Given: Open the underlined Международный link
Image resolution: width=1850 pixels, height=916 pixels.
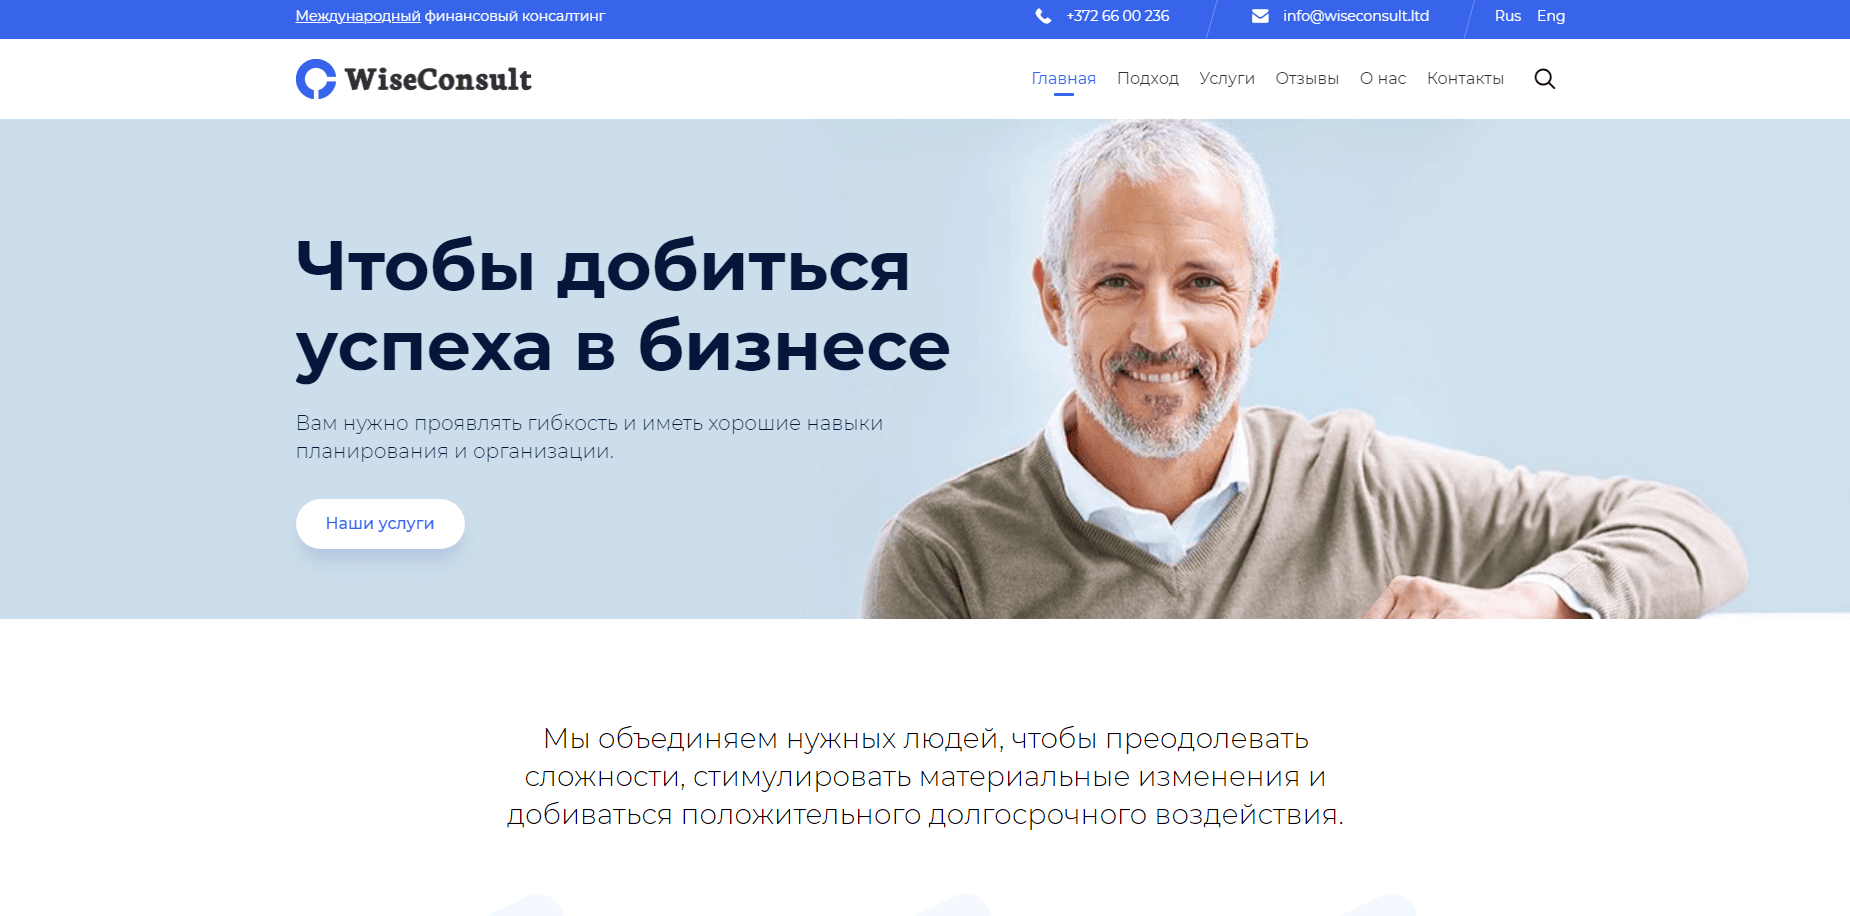Looking at the screenshot, I should (x=356, y=16).
